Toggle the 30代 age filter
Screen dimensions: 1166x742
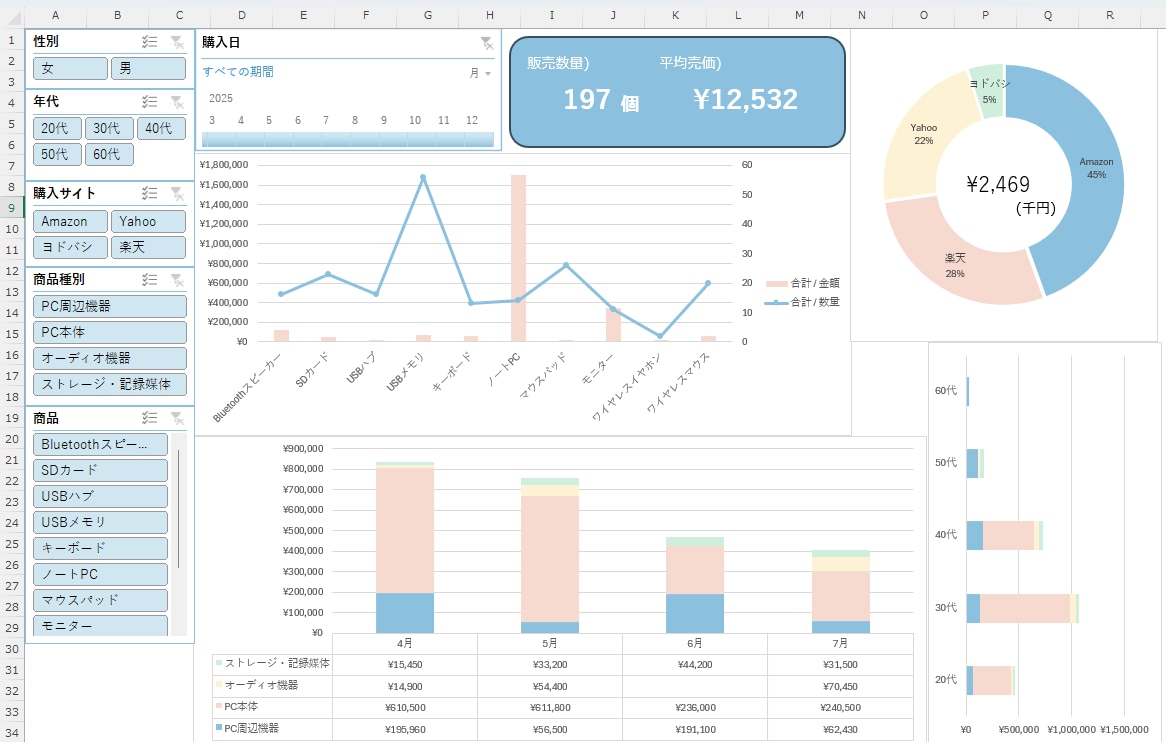click(109, 129)
